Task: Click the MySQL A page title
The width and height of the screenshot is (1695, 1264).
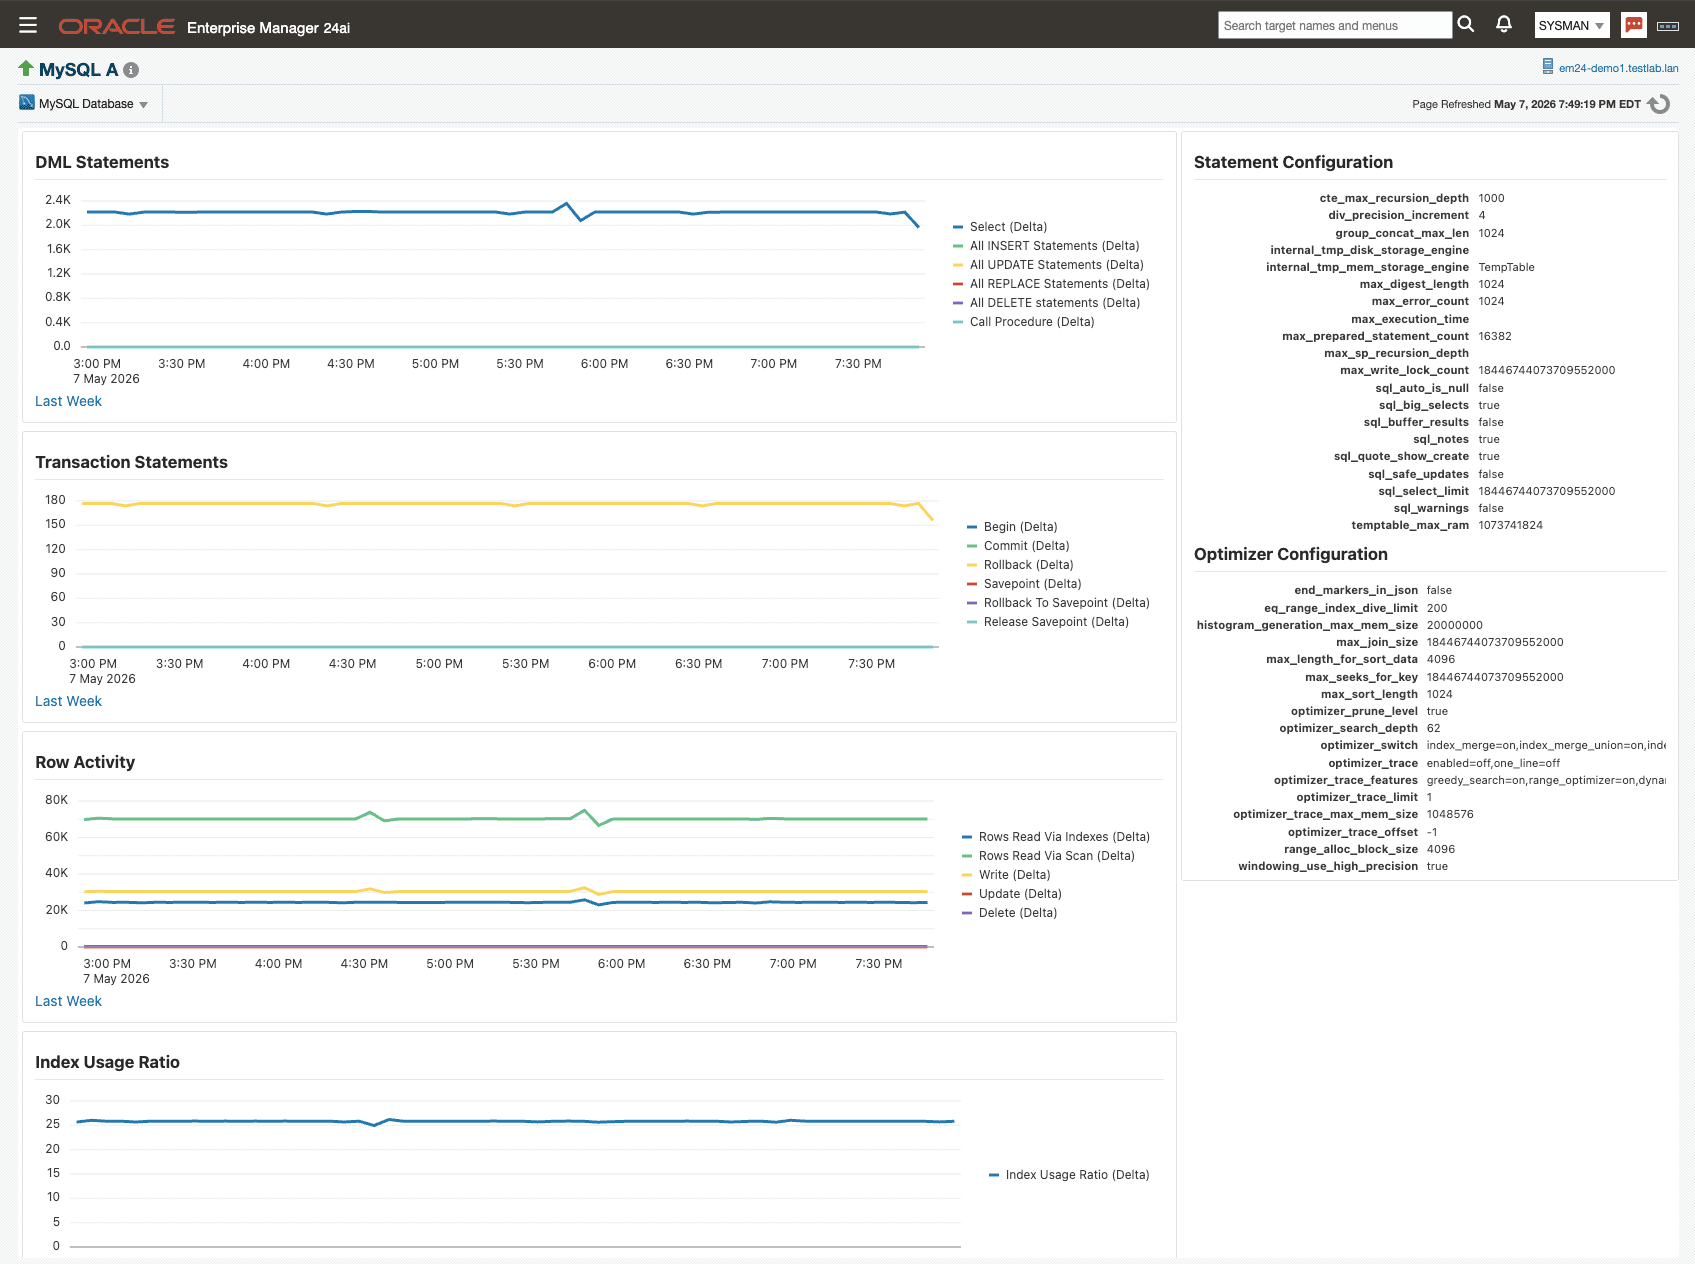Action: 78,70
